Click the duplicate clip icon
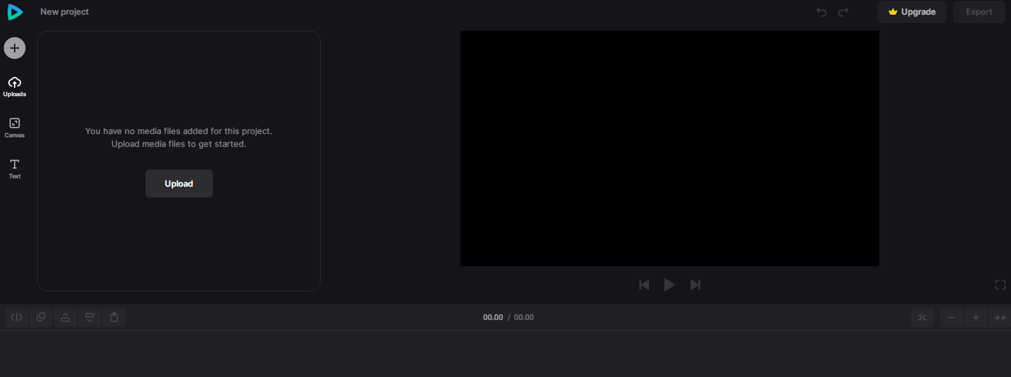 point(41,317)
